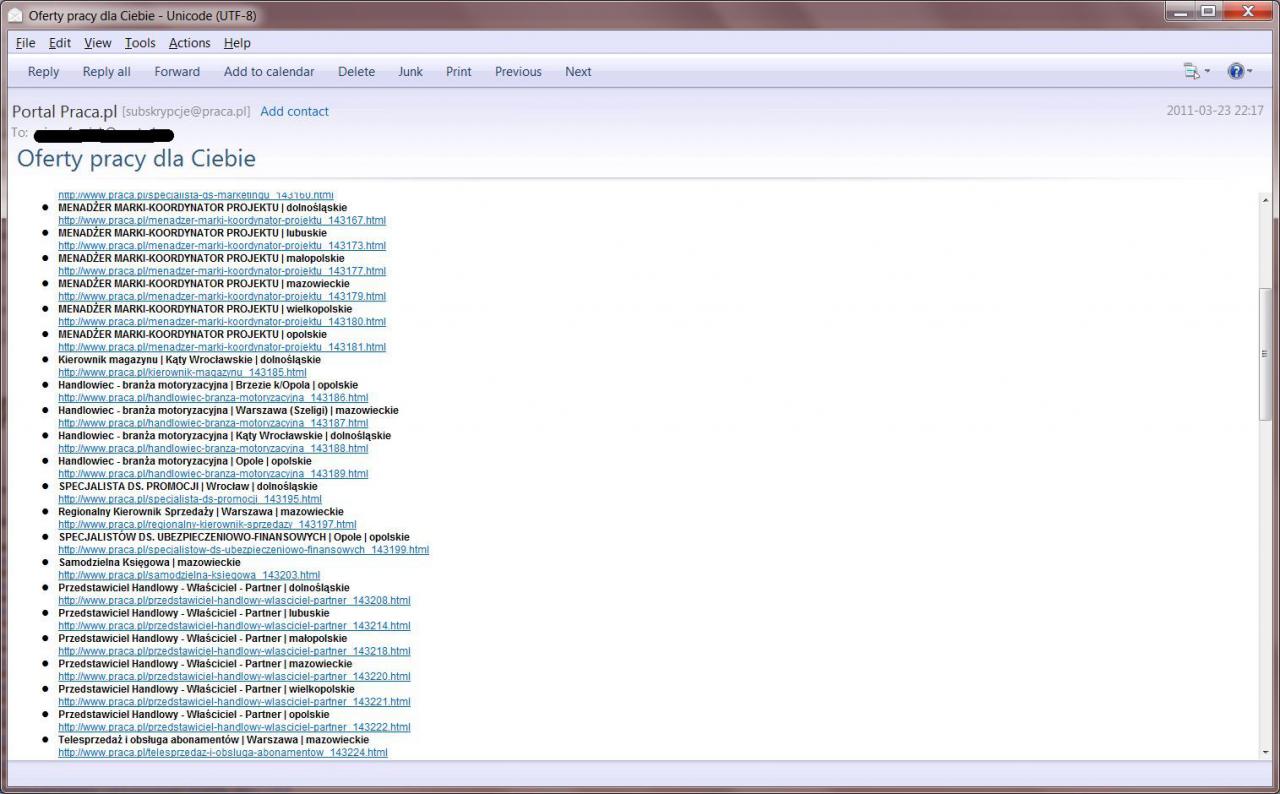
Task: Click 'Telesprzedaż i obsługa abonamentów' text
Action: coord(148,740)
